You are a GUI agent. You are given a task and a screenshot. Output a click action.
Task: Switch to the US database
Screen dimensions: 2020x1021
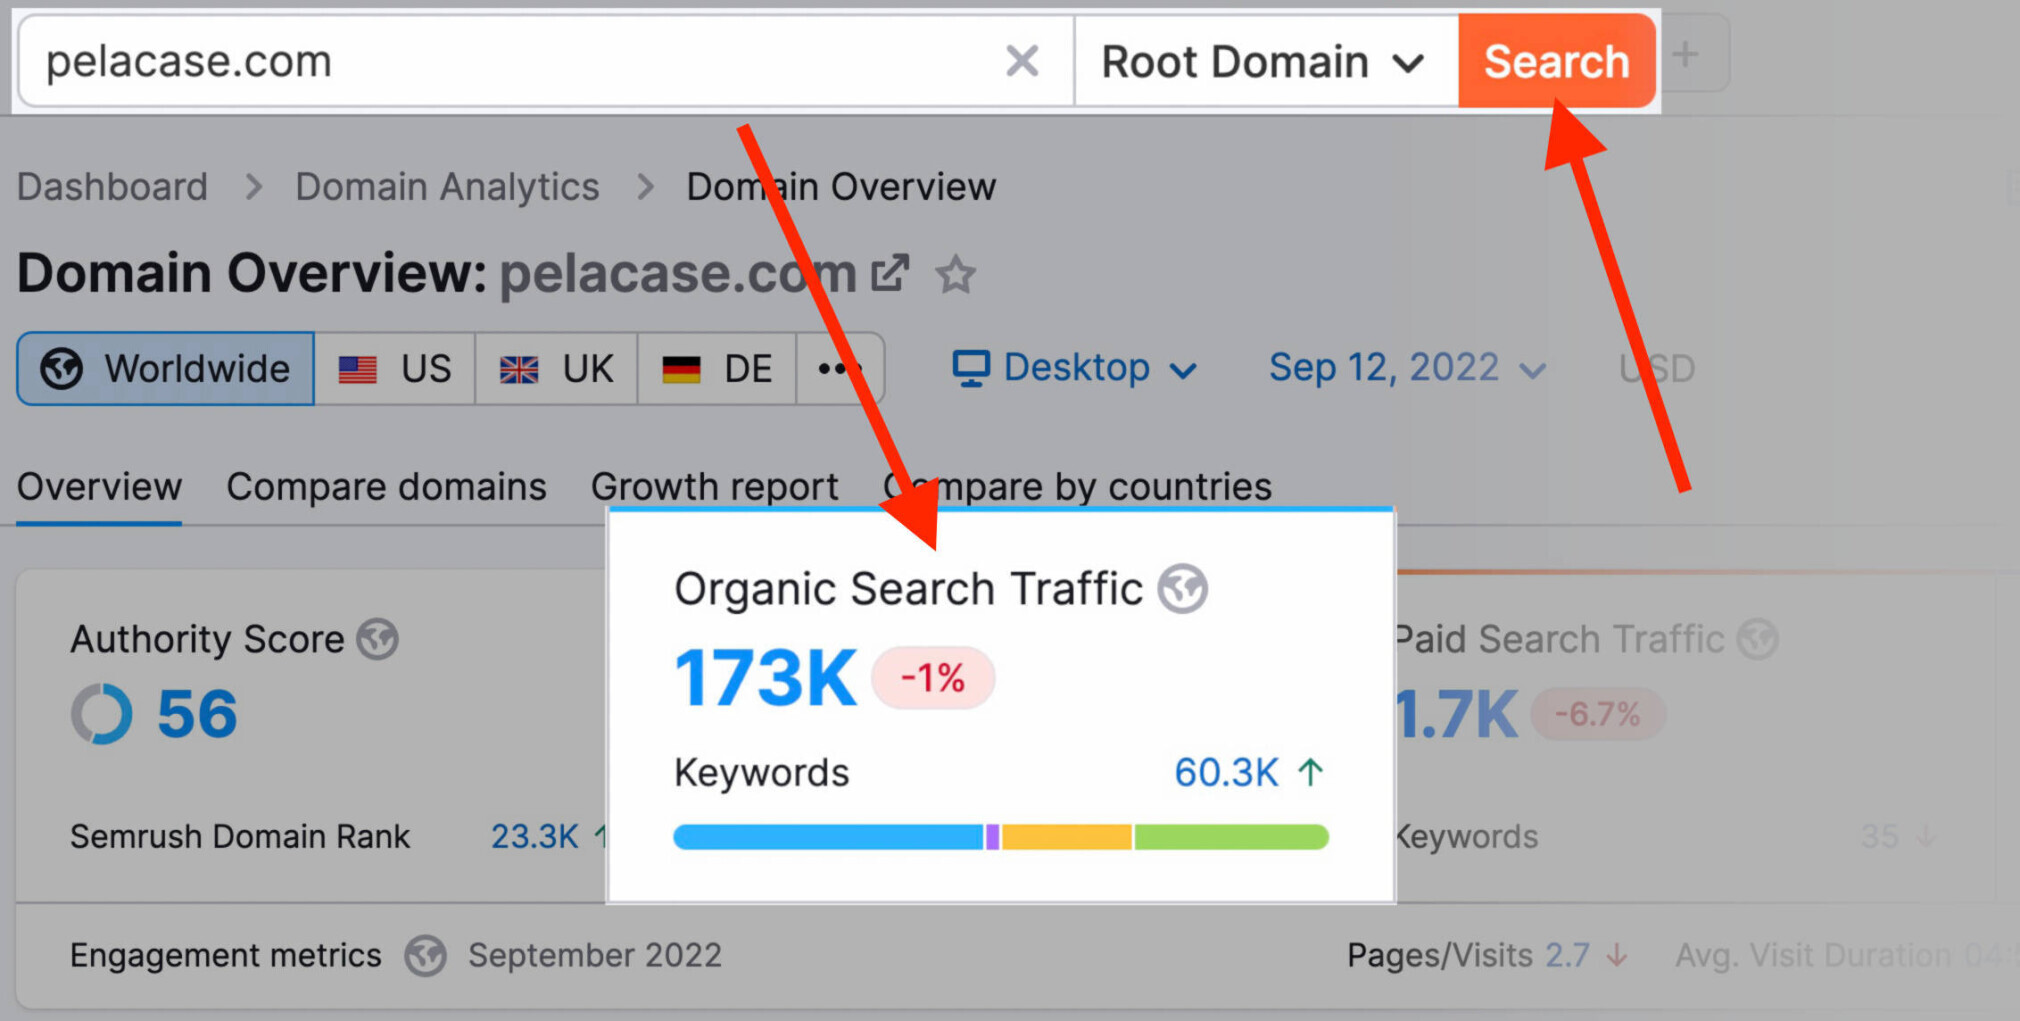click(395, 369)
